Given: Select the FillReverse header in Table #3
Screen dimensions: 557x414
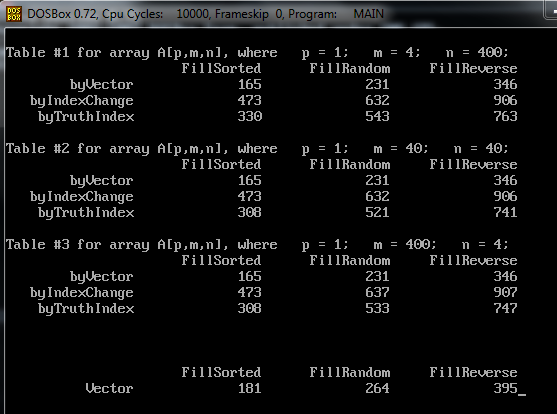Looking at the screenshot, I should pyautogui.click(x=473, y=260).
